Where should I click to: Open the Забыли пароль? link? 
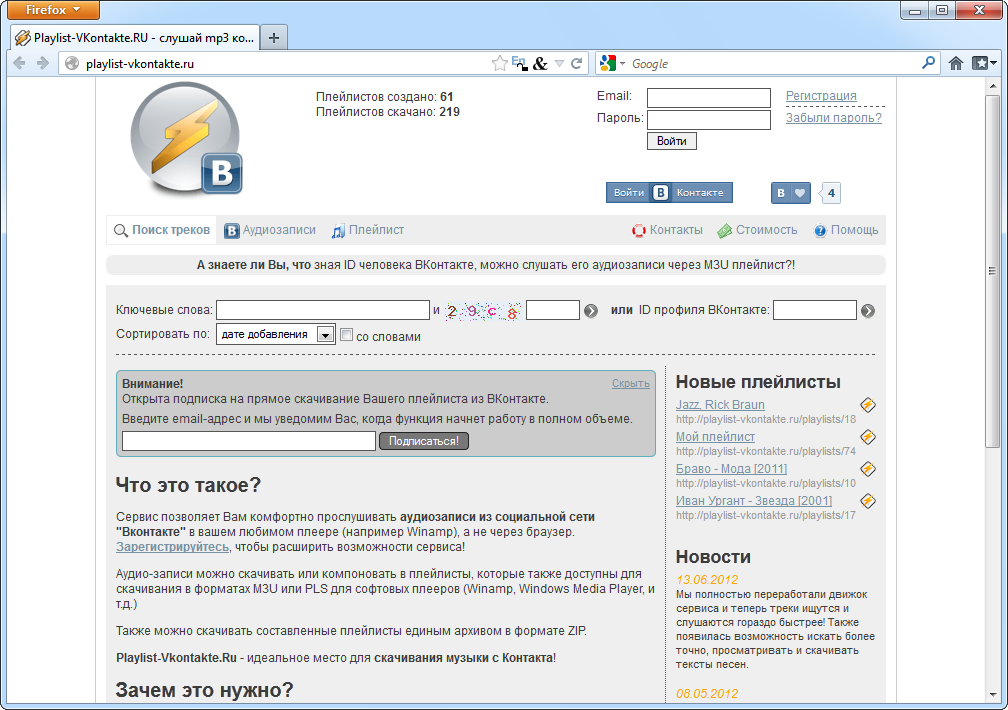(834, 118)
